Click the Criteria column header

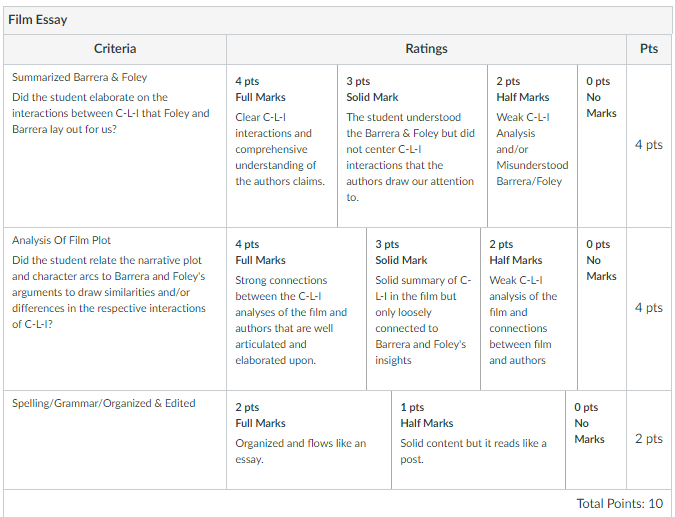point(115,49)
